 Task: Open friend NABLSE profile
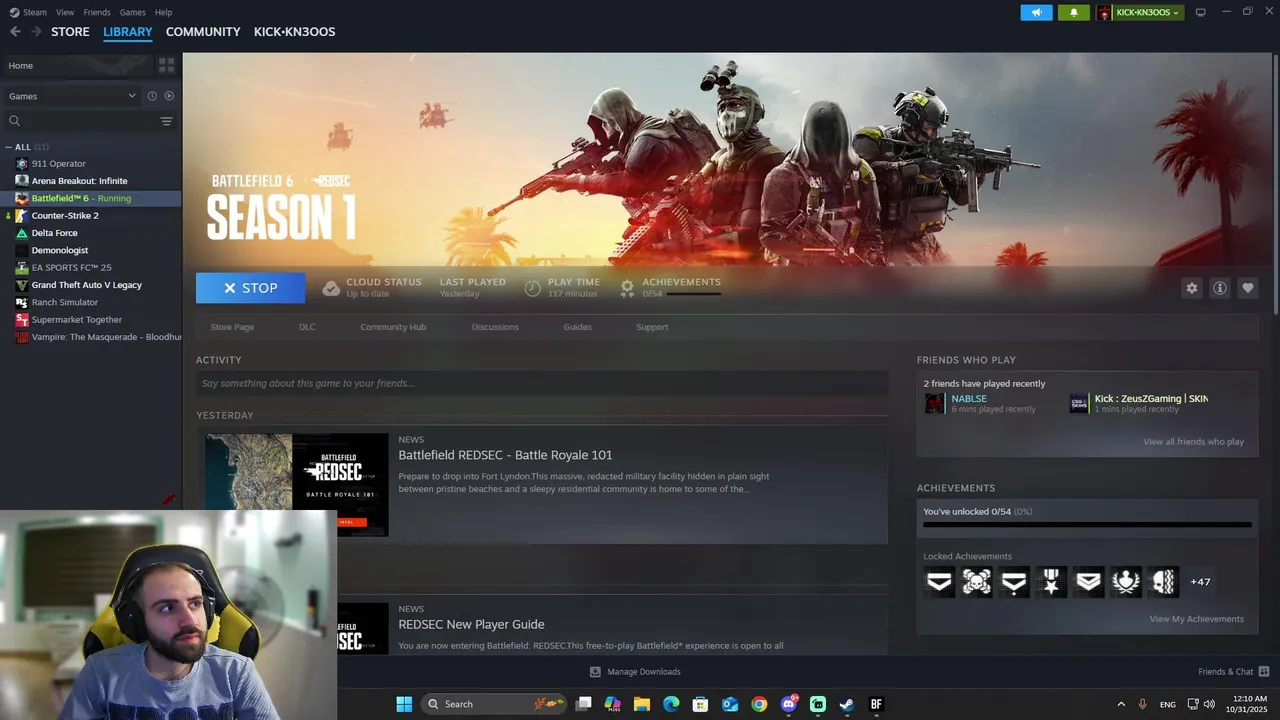point(969,399)
